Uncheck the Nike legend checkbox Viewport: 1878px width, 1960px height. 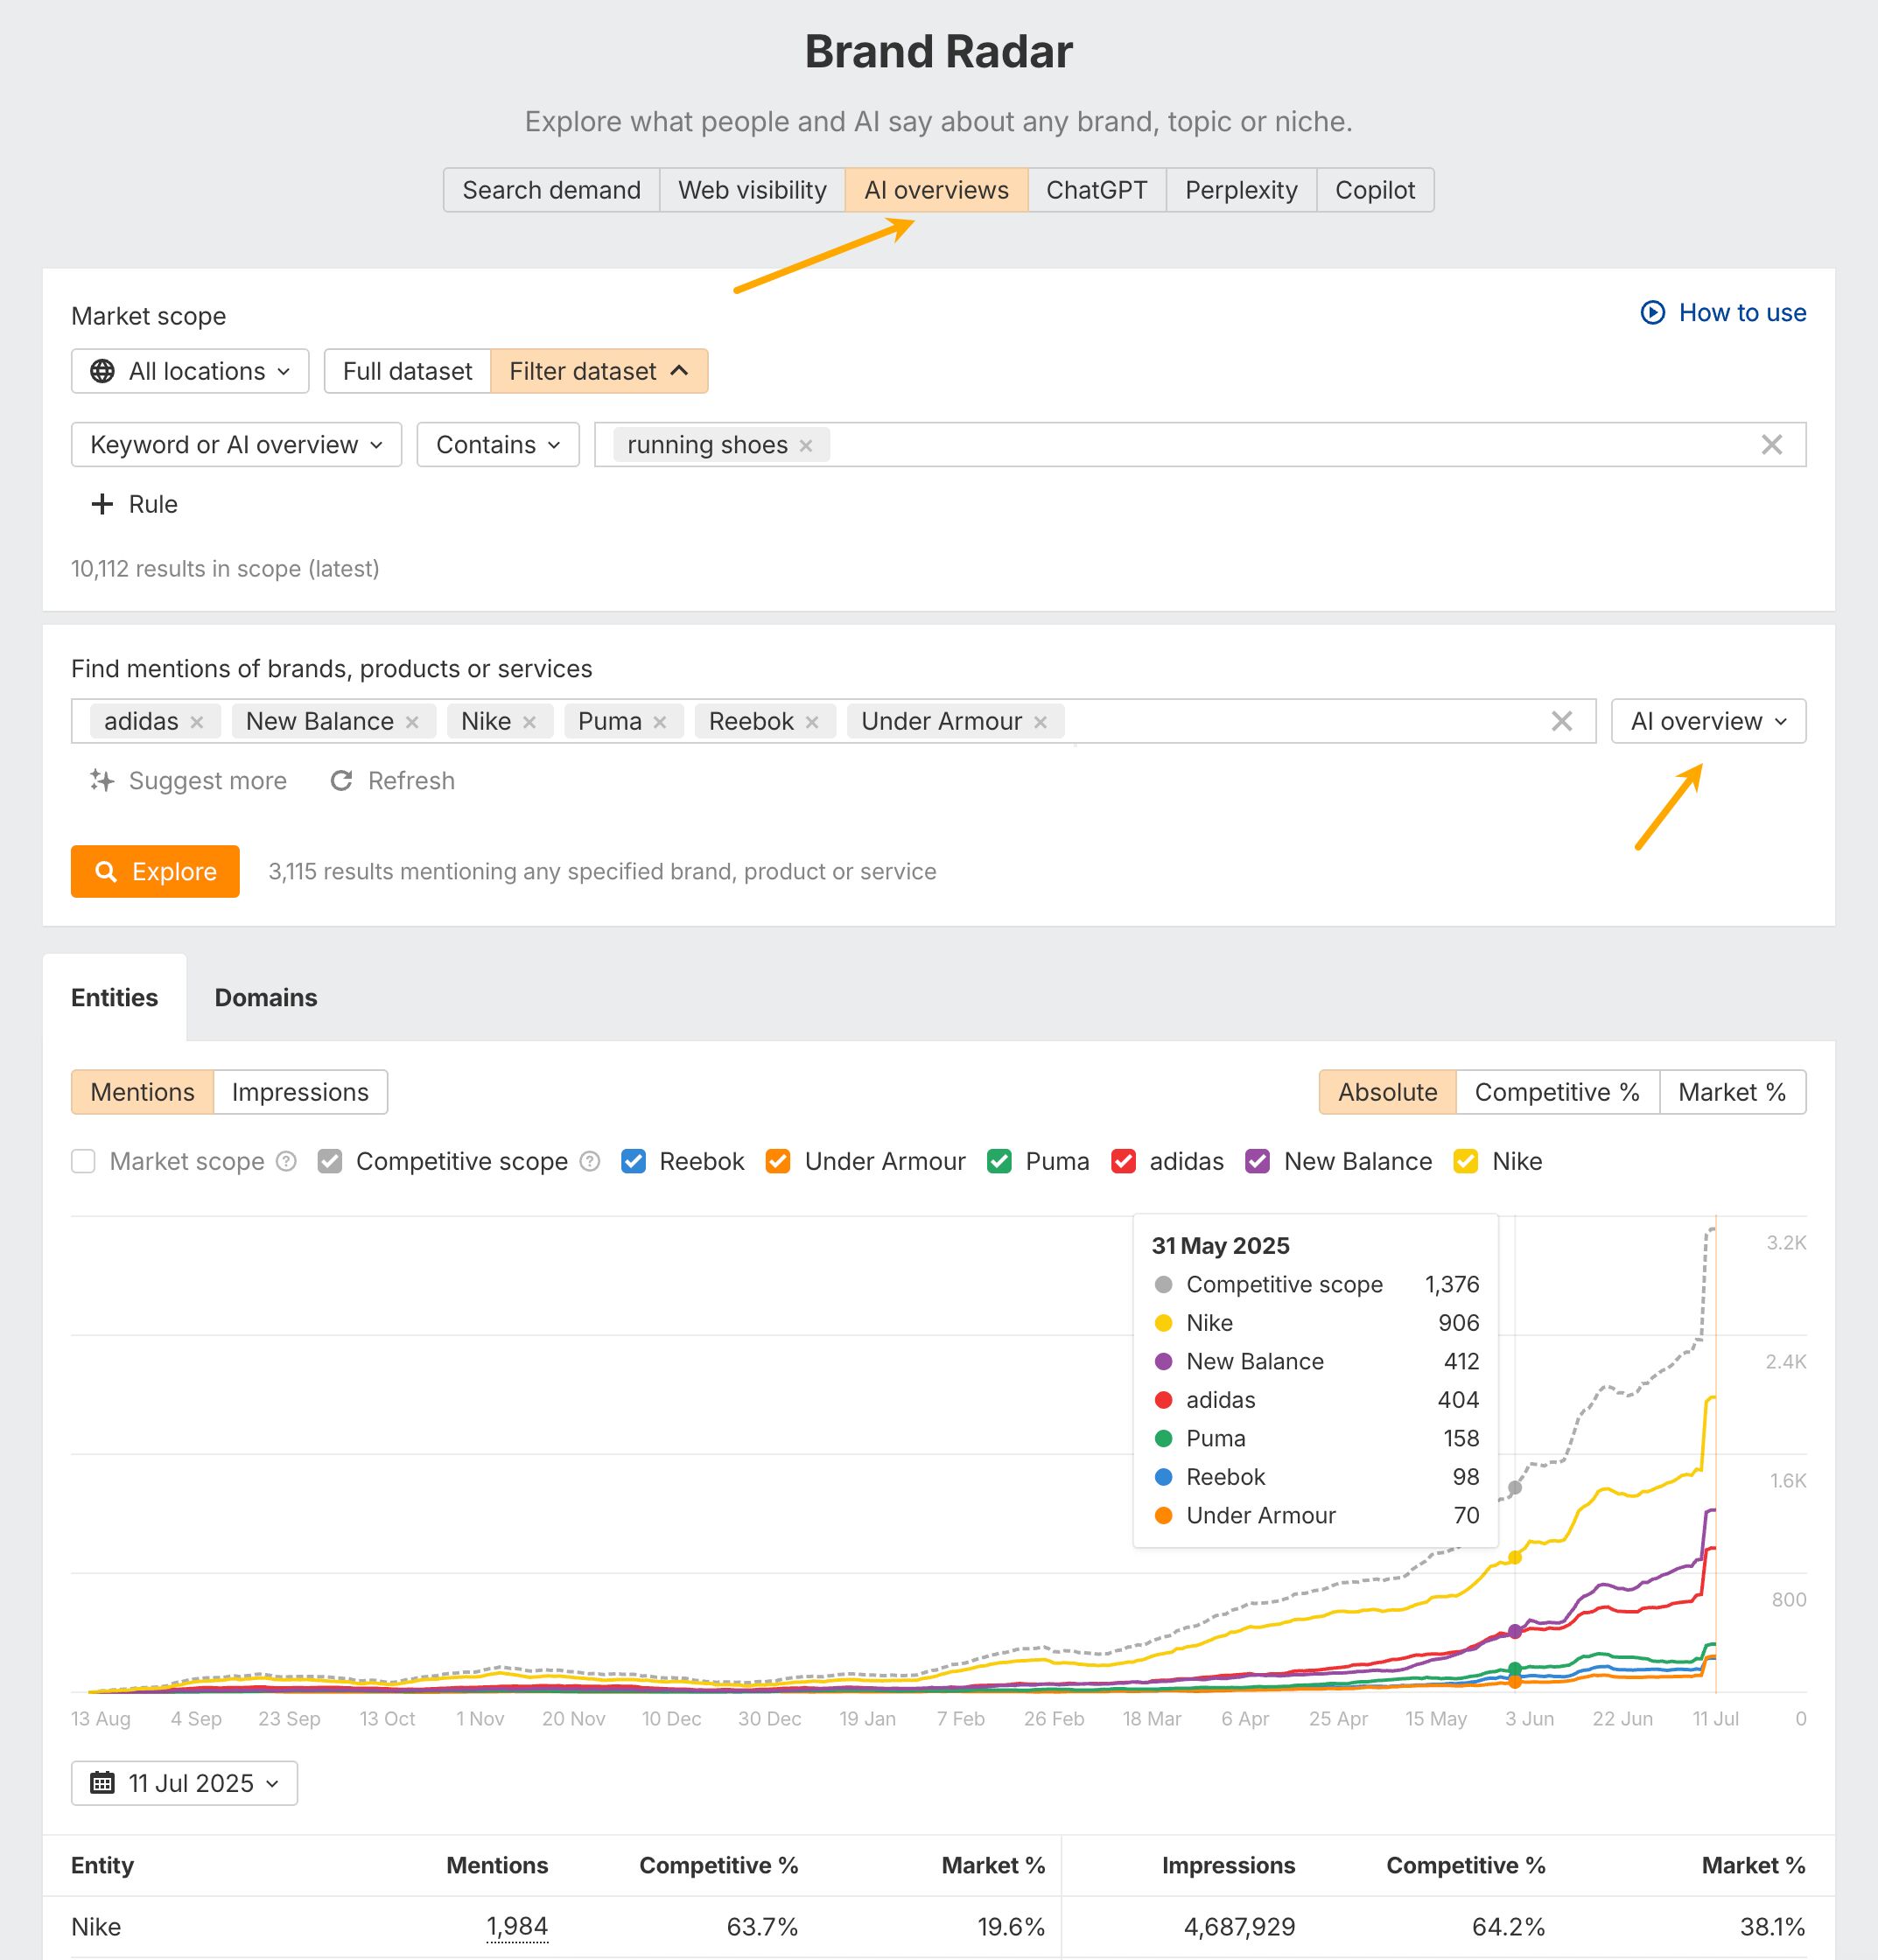pyautogui.click(x=1467, y=1161)
